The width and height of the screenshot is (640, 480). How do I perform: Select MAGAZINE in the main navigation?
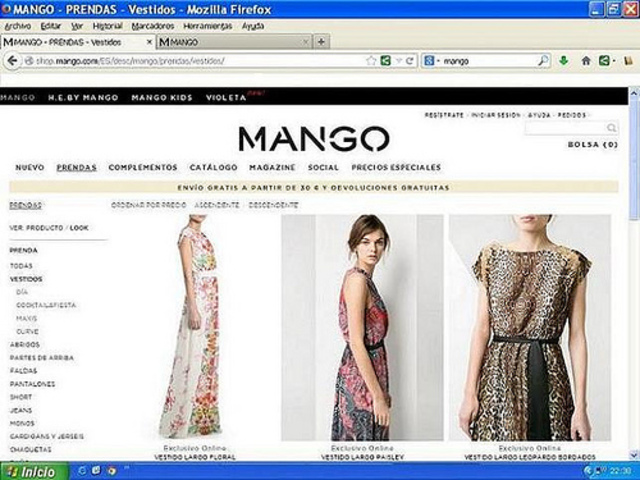point(272,167)
